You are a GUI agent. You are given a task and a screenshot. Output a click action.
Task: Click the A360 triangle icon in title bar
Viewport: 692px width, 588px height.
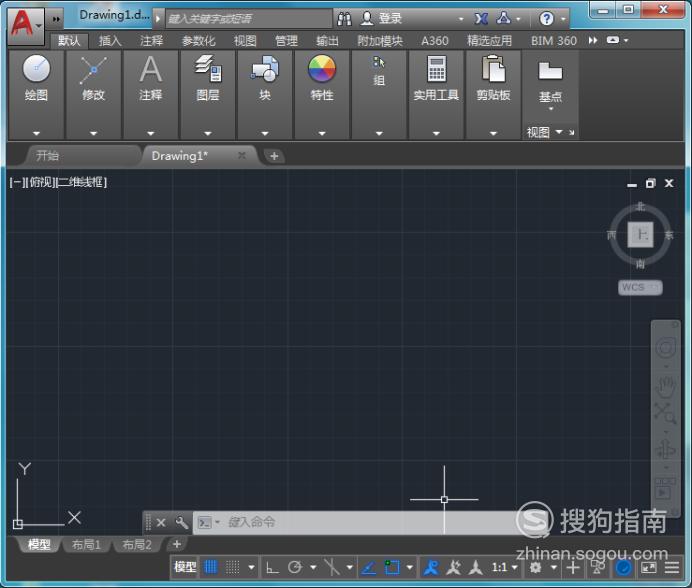pos(504,18)
